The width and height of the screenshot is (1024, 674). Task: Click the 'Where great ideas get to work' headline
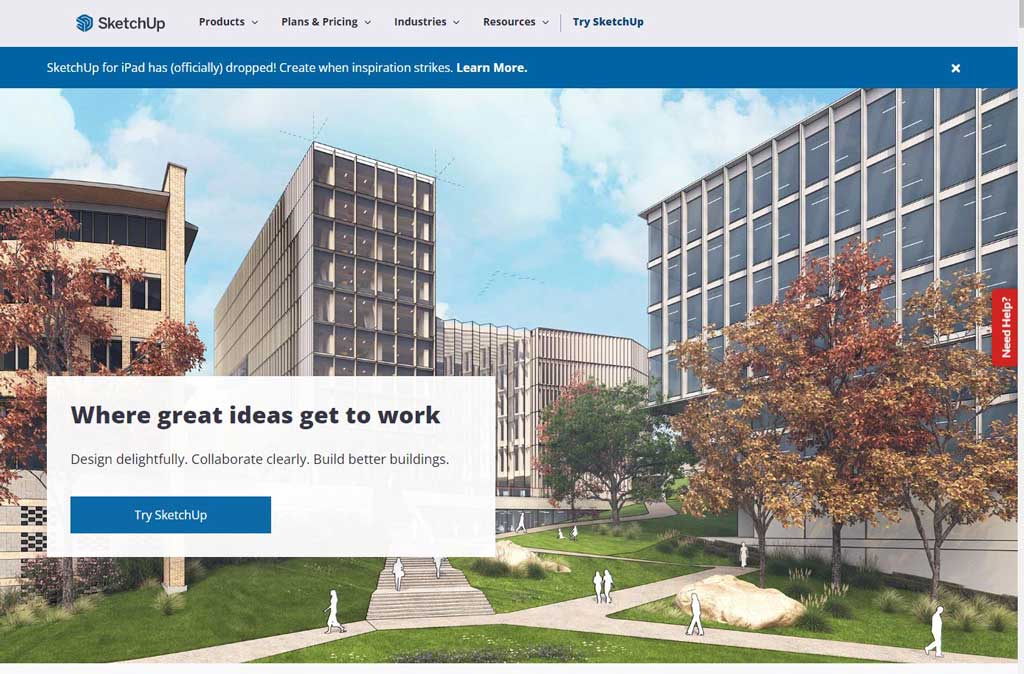255,415
